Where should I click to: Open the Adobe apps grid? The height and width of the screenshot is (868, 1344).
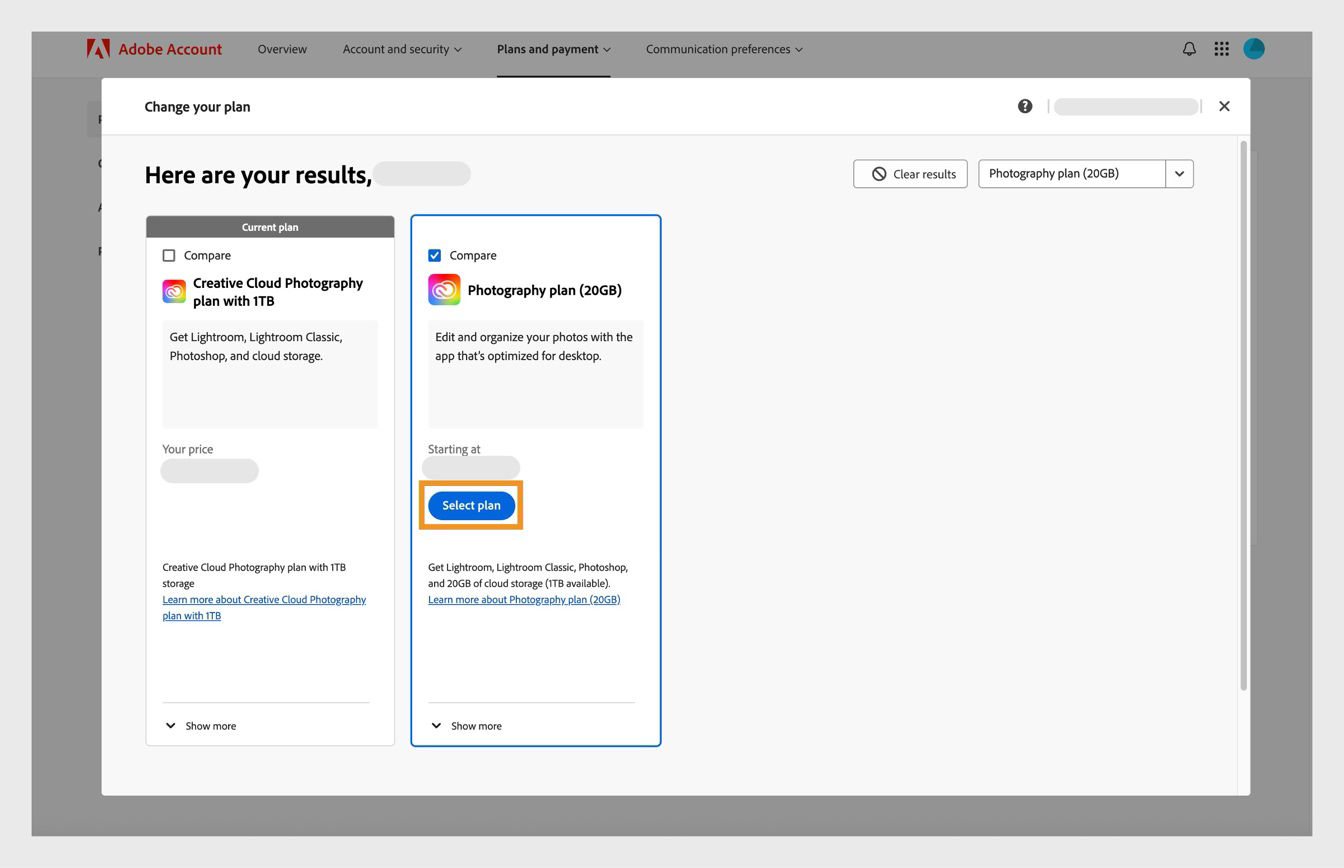(x=1221, y=48)
